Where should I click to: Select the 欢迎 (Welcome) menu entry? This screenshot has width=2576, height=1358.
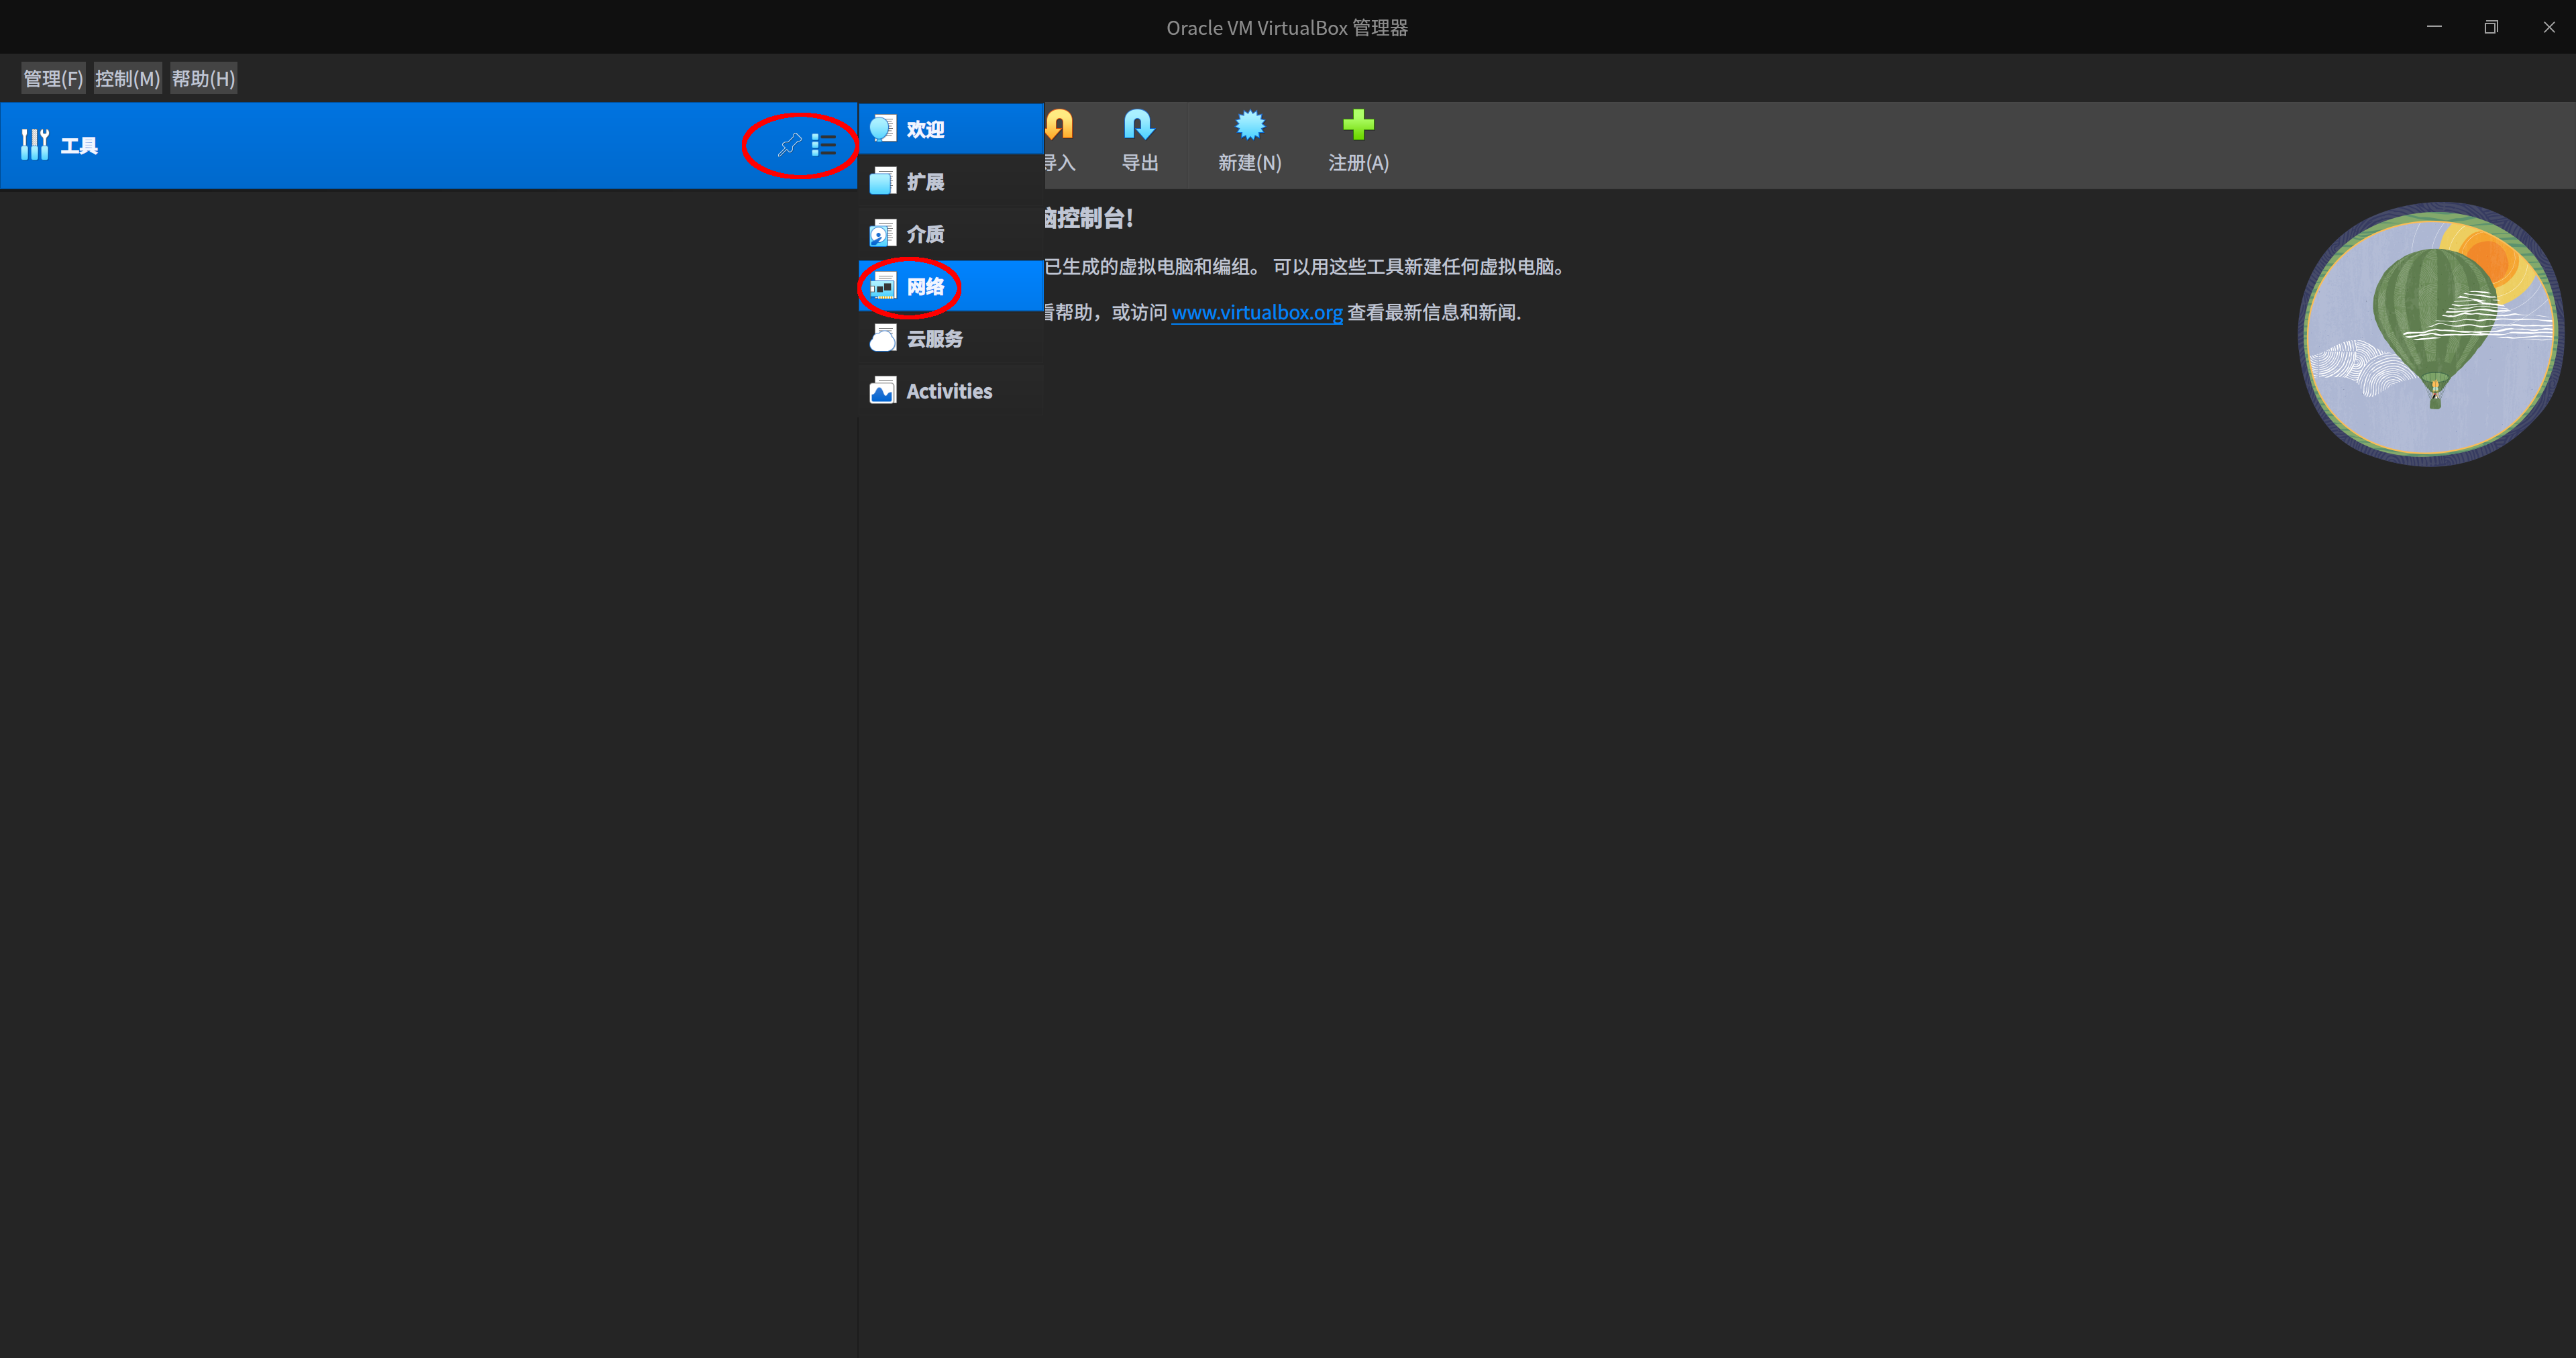click(x=924, y=128)
